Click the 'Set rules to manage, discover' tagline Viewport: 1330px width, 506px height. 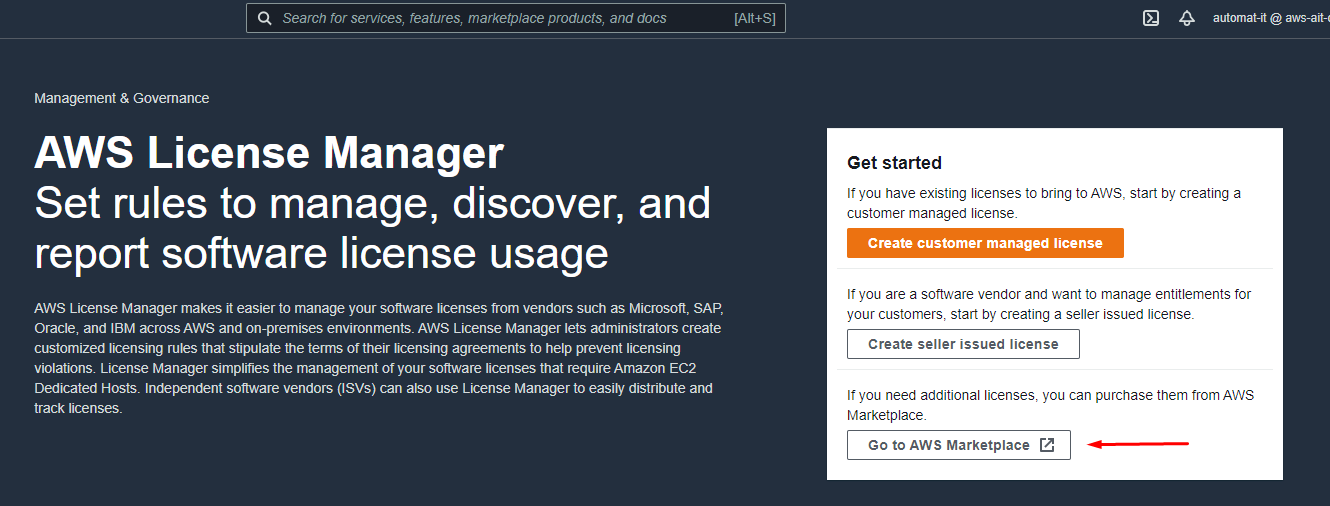coord(372,228)
